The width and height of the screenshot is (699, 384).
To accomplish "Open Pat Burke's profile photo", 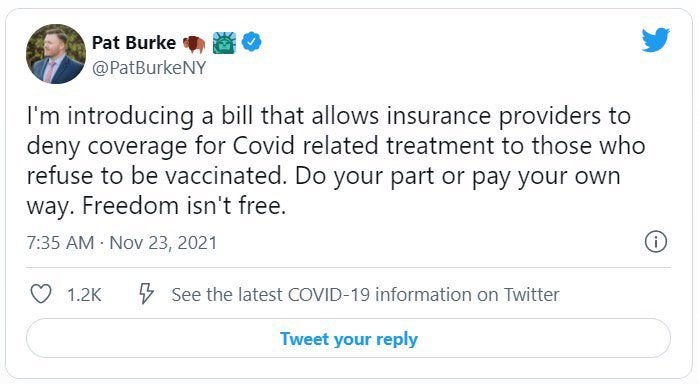I will point(56,54).
